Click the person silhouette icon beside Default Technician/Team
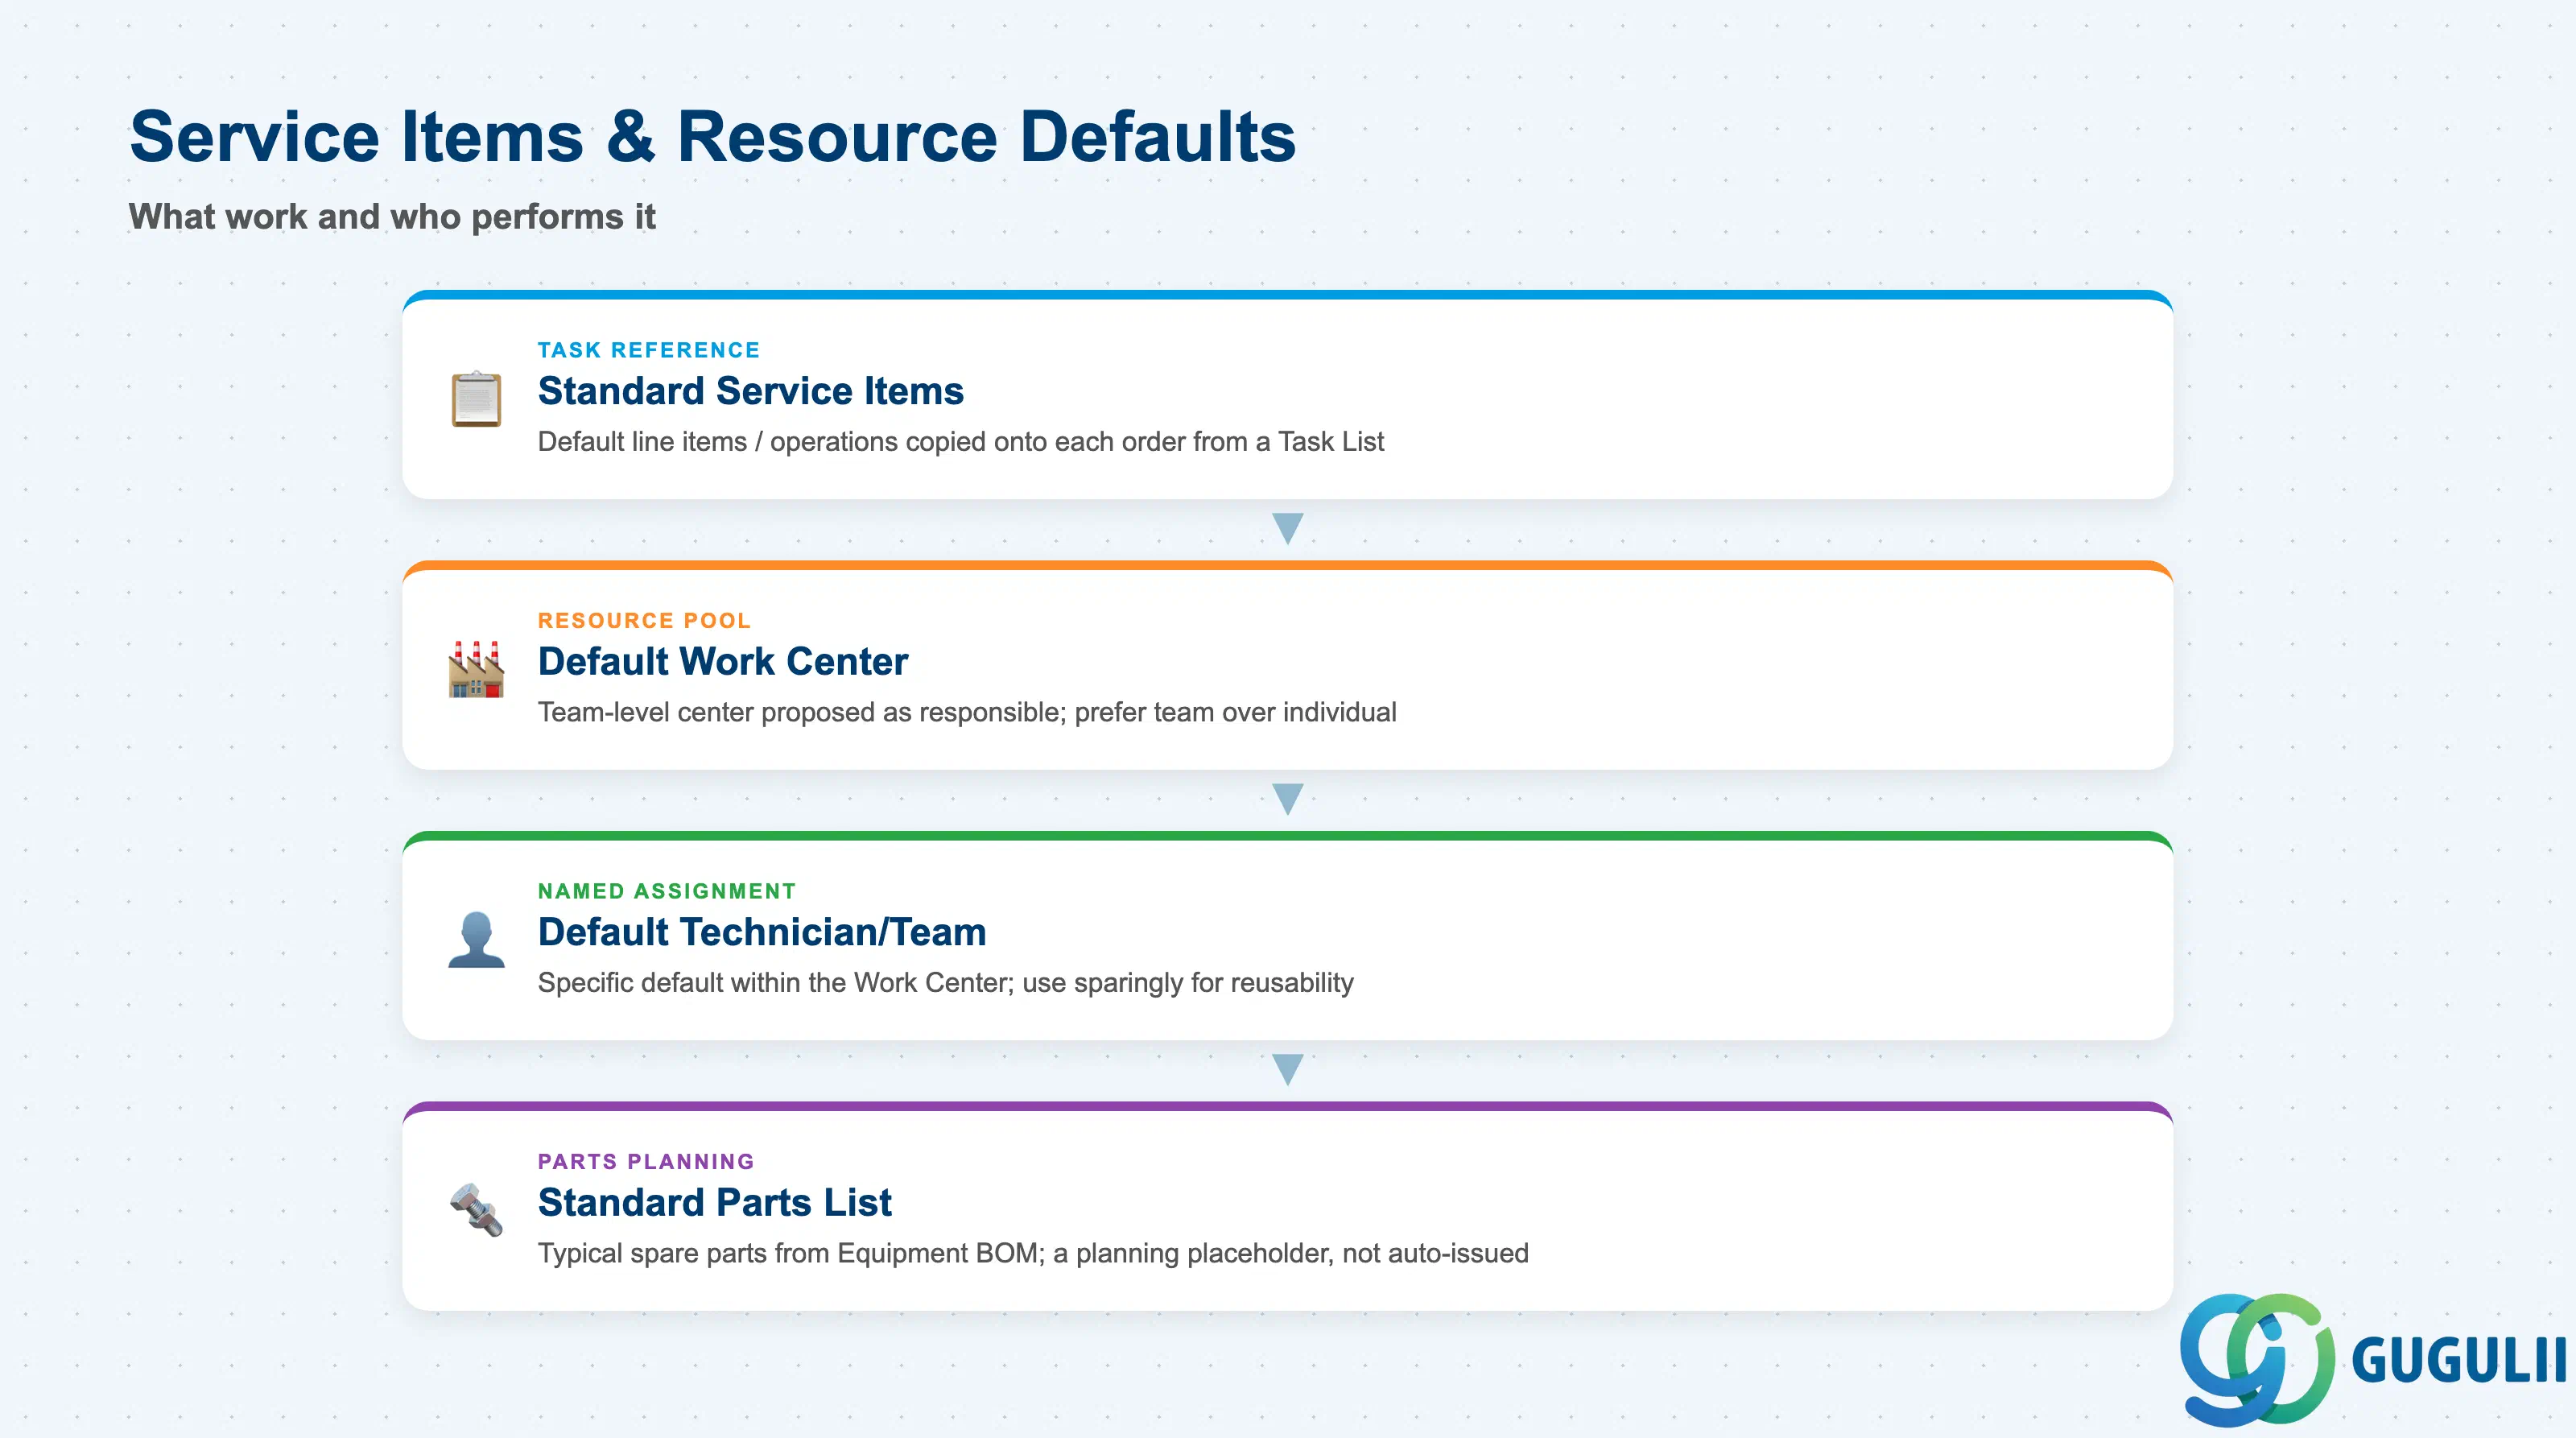The image size is (2576, 1438). tap(476, 939)
